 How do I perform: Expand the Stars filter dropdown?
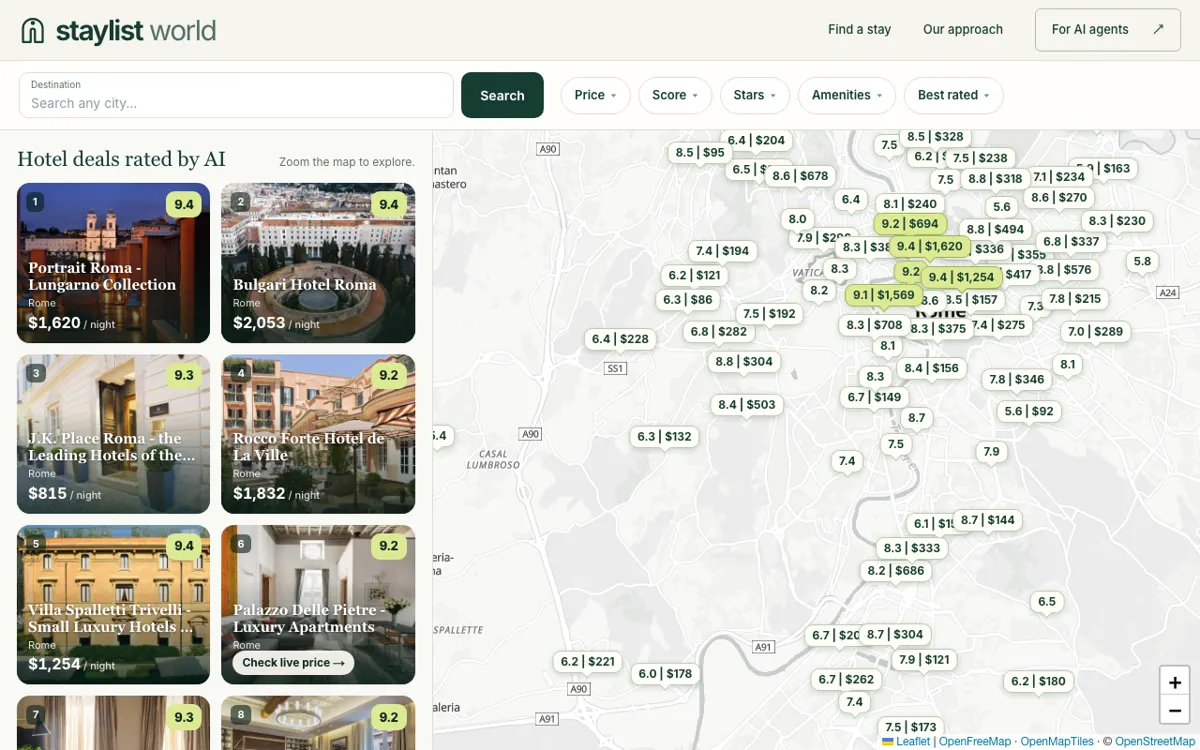[754, 95]
